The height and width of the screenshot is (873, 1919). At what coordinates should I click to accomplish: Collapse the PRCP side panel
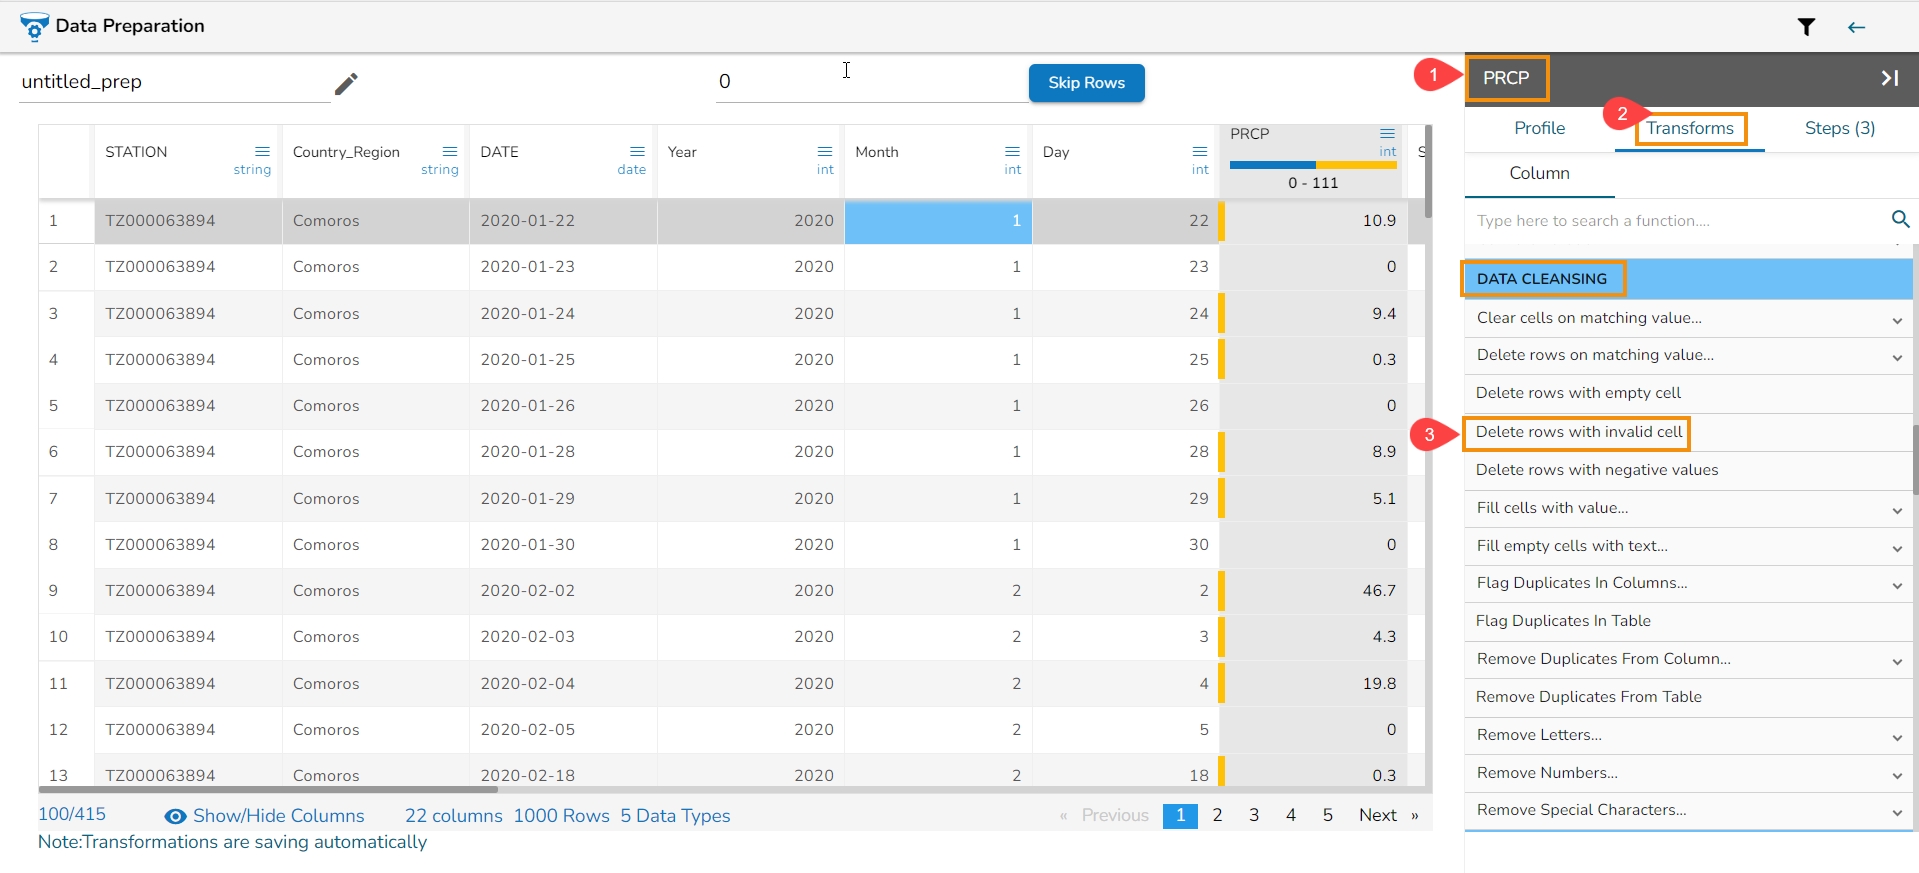click(x=1889, y=78)
